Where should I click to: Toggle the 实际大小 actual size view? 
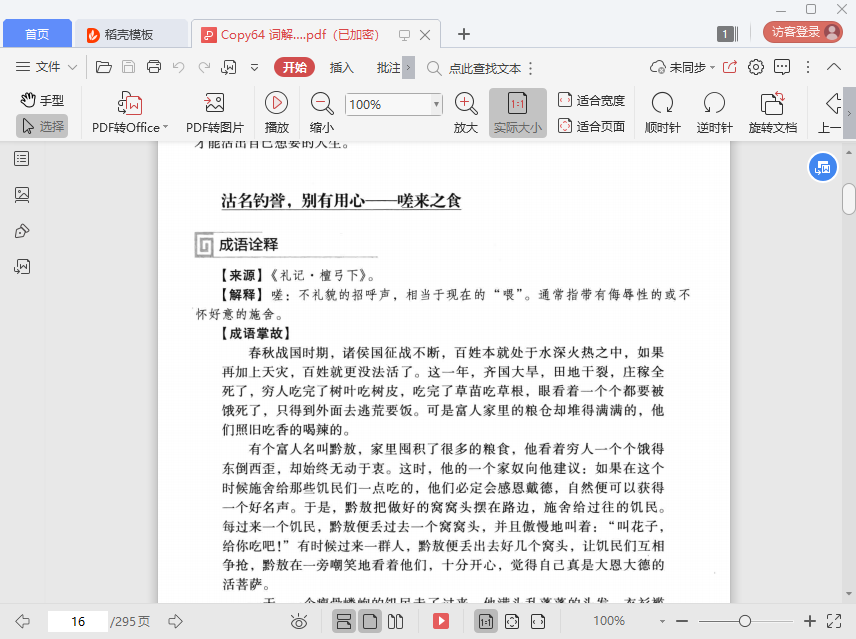[x=518, y=112]
